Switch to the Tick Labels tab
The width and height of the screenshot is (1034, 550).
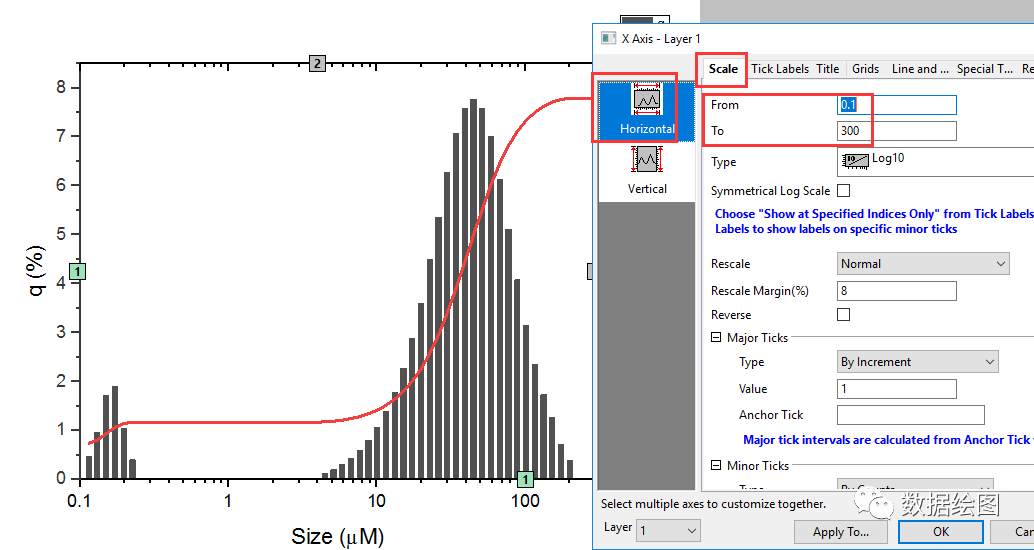coord(779,69)
